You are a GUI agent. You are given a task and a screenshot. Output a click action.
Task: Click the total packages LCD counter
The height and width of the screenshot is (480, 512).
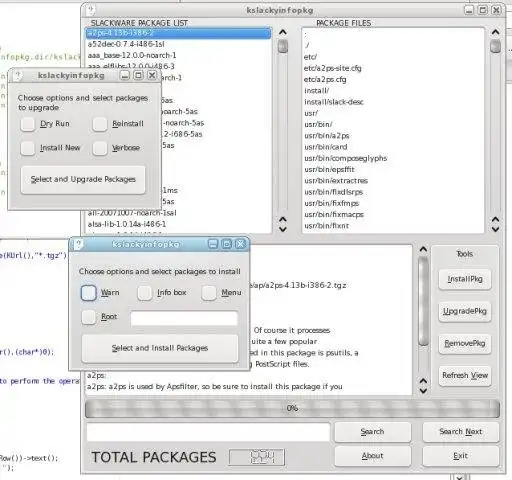pos(257,457)
